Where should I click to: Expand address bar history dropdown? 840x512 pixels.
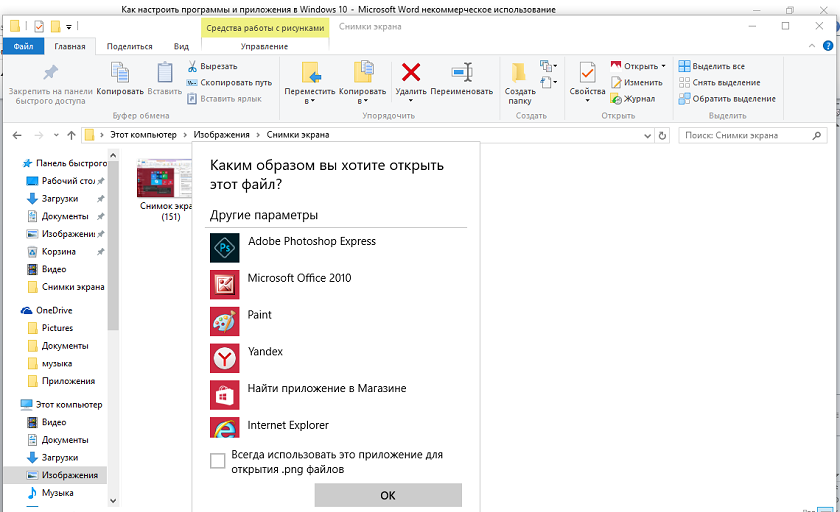(x=647, y=135)
